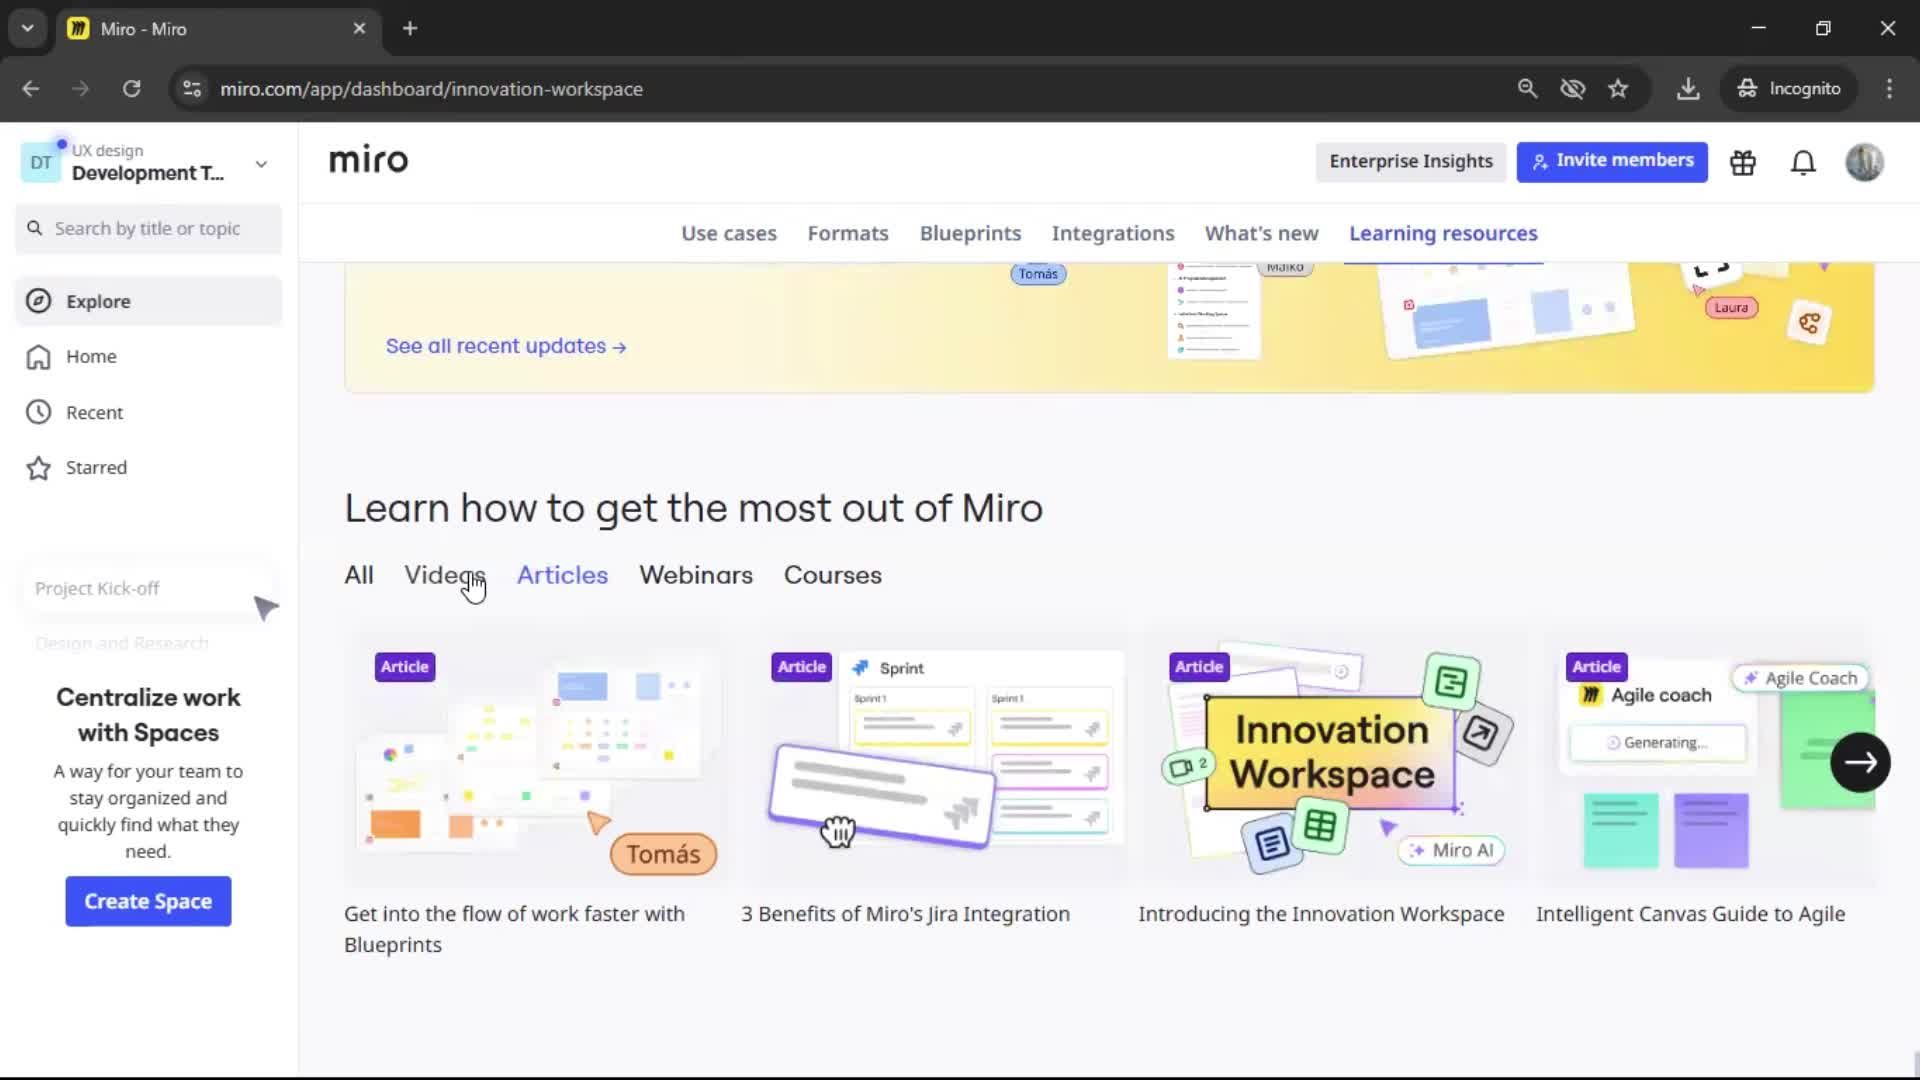Expand the Development Team switcher
The image size is (1920, 1080).
coord(261,164)
